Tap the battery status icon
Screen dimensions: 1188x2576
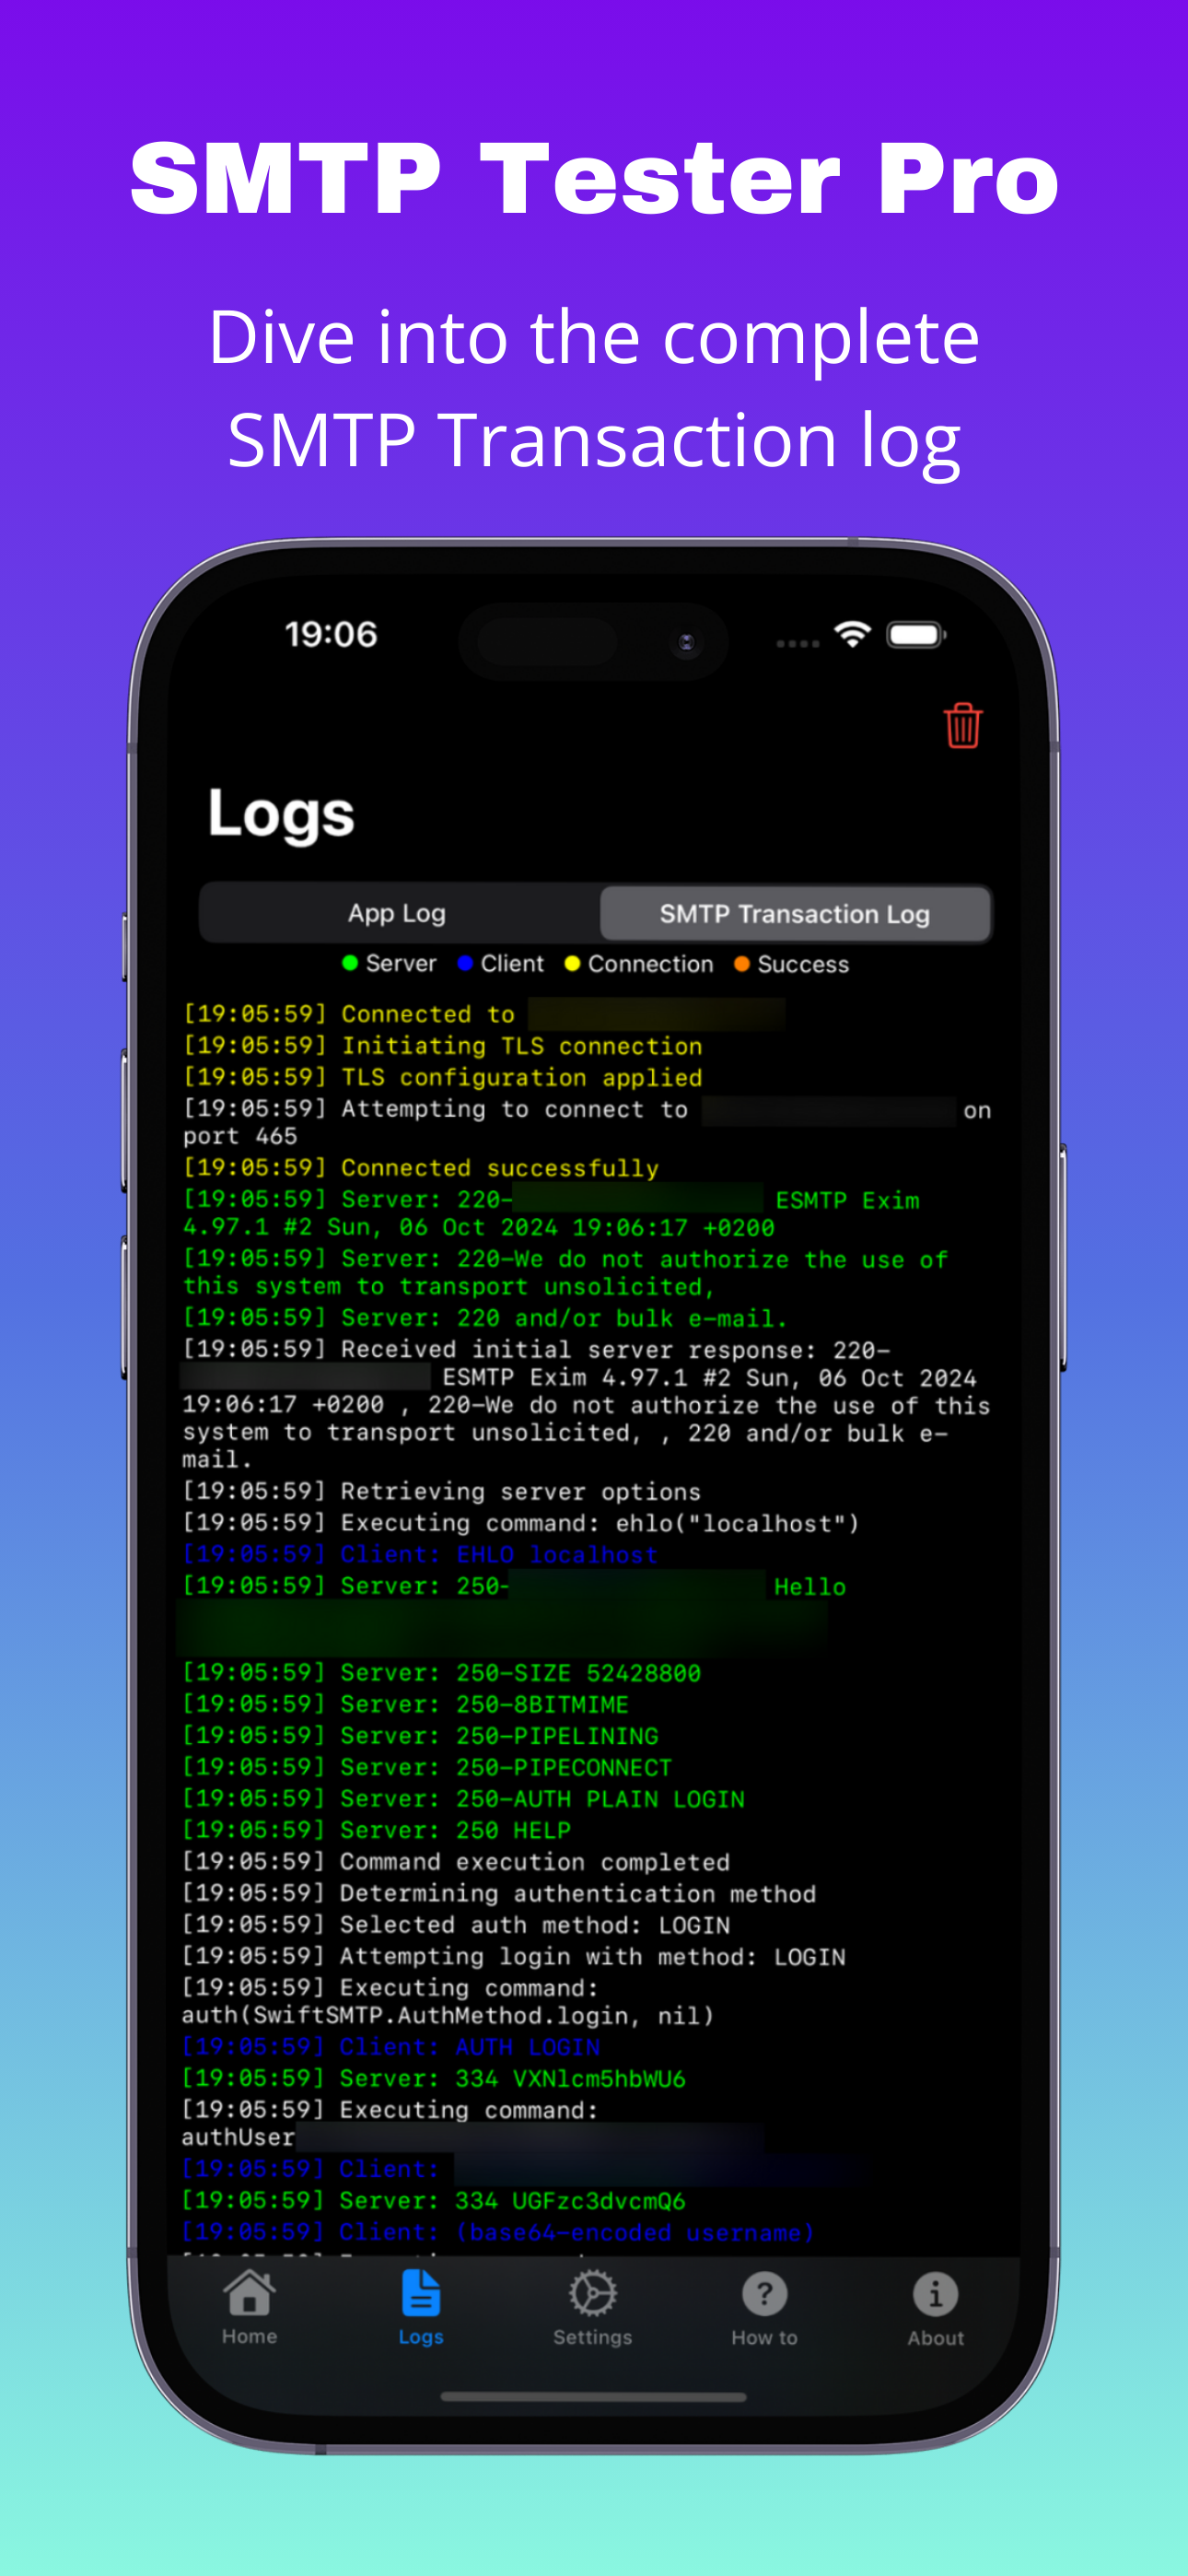tap(916, 635)
